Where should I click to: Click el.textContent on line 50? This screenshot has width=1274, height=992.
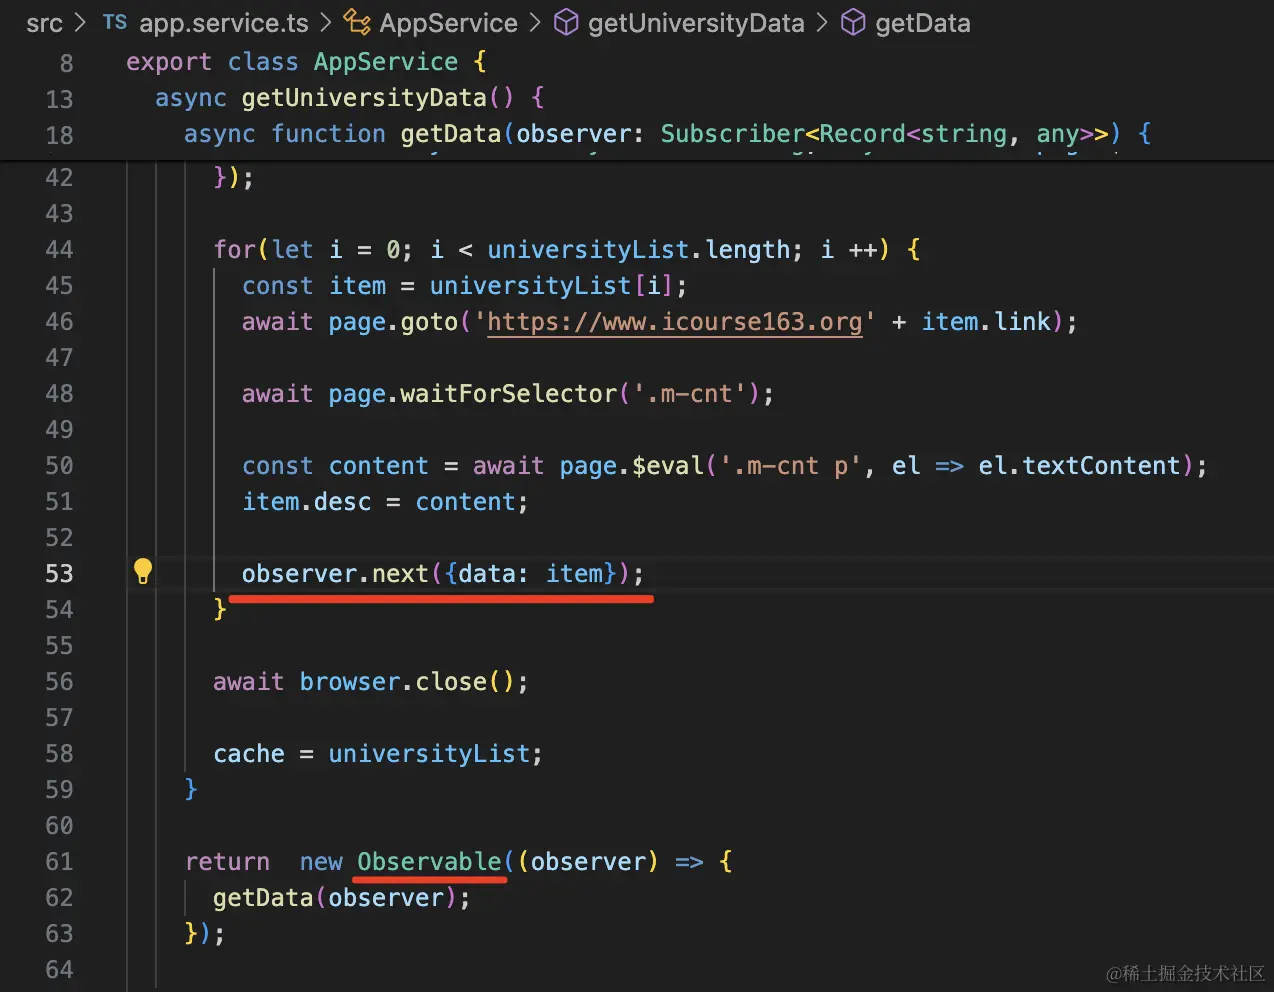tap(1079, 466)
